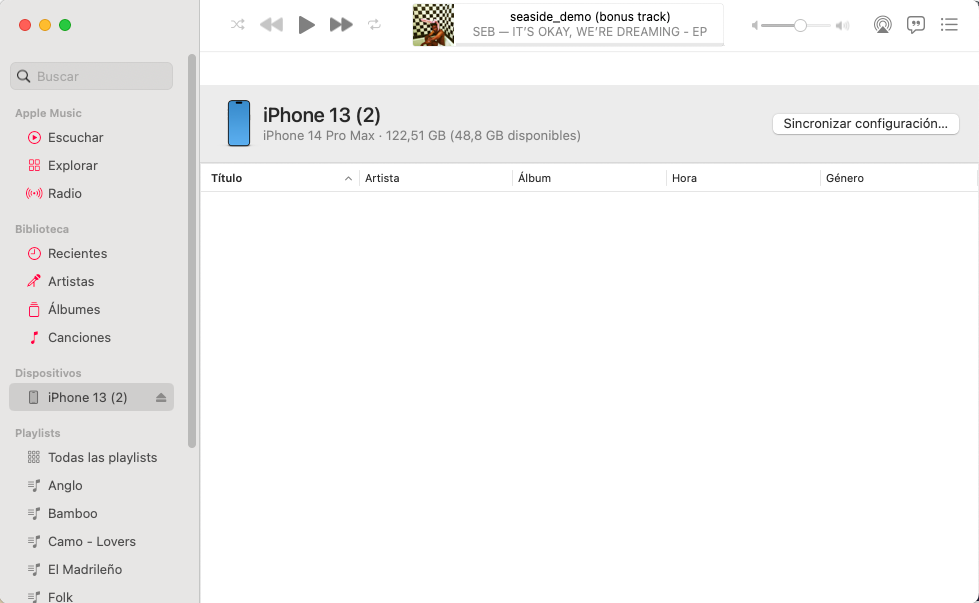Open the El Madrileño playlist
The image size is (979, 603).
coord(91,570)
